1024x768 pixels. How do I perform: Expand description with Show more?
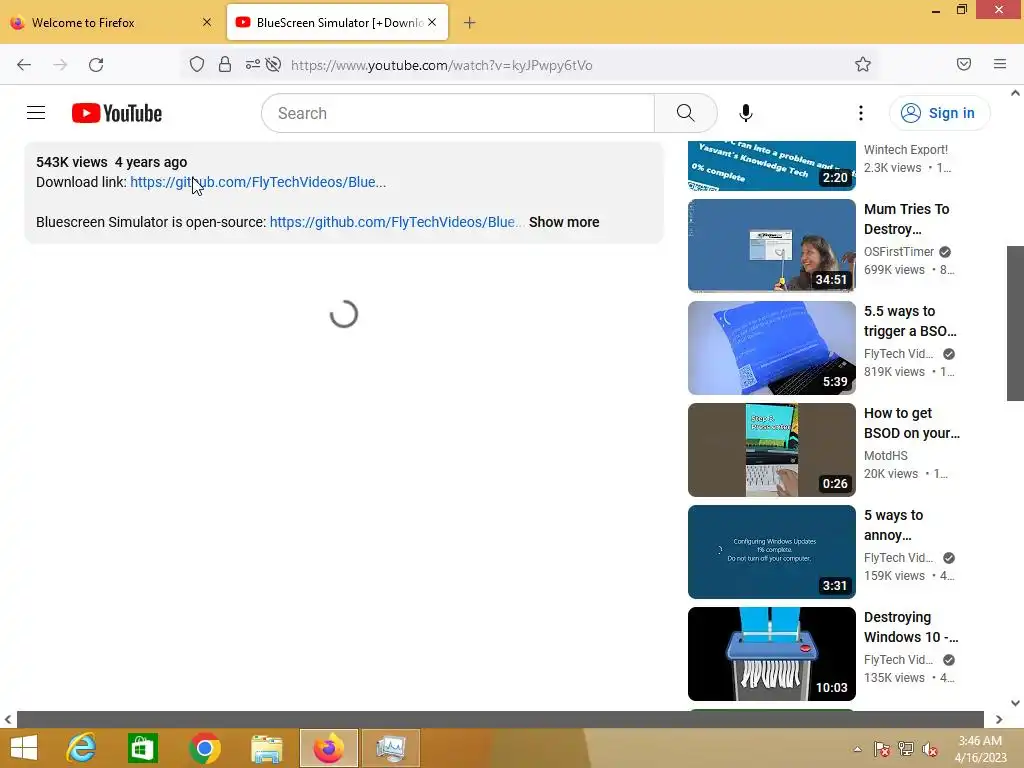click(x=564, y=222)
